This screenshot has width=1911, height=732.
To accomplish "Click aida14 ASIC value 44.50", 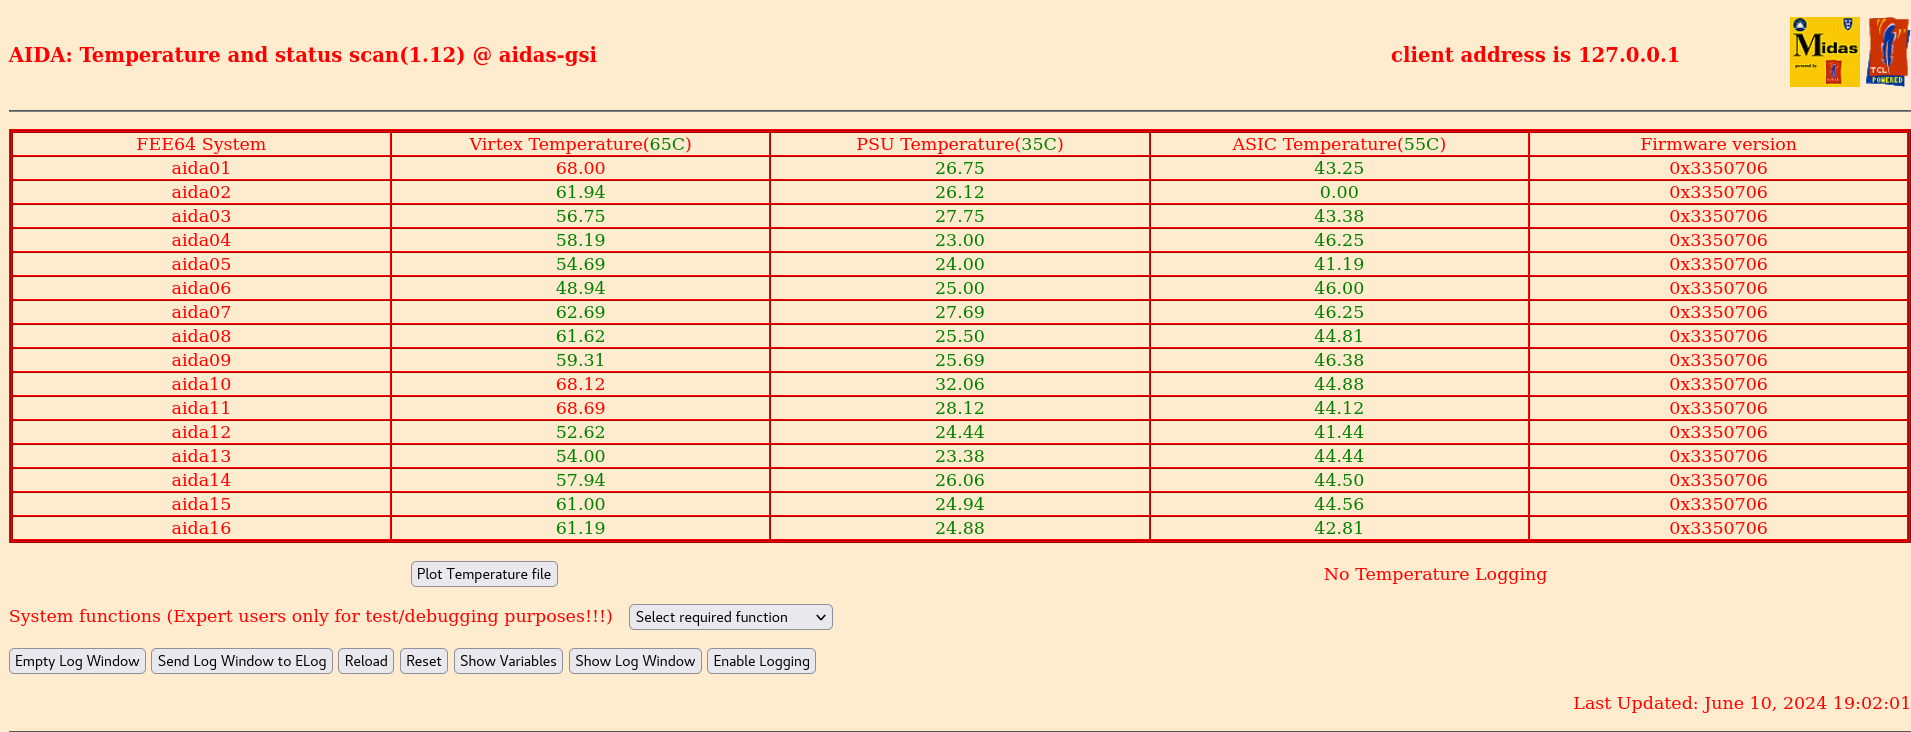I will (x=1339, y=480).
